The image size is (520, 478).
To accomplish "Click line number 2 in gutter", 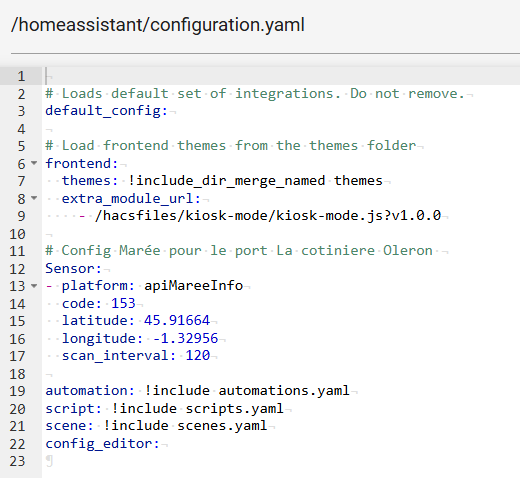I will (x=21, y=94).
